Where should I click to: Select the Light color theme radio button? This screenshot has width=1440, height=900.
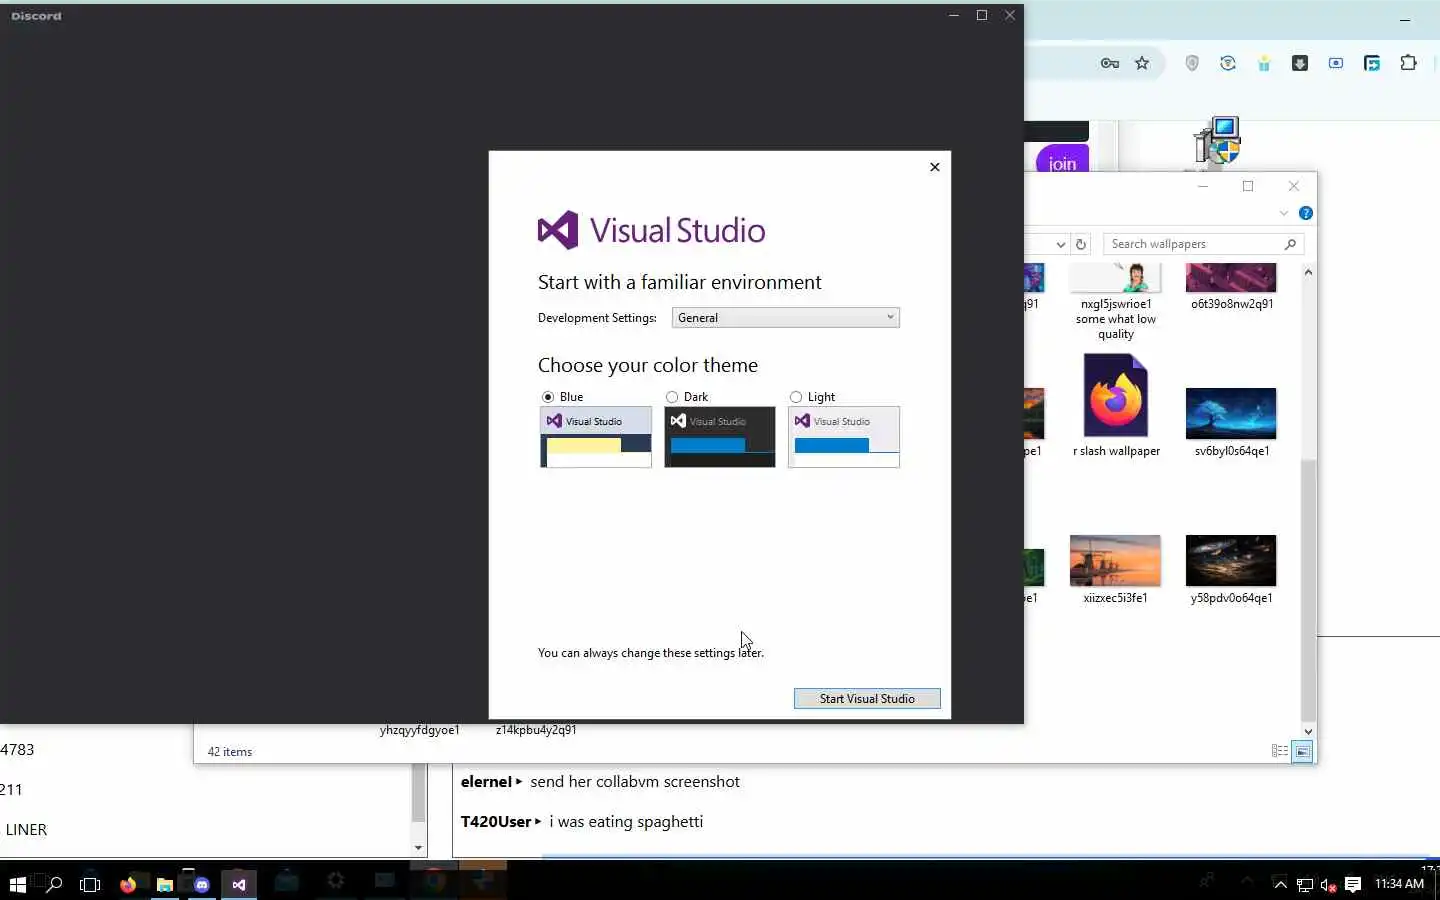(x=796, y=397)
